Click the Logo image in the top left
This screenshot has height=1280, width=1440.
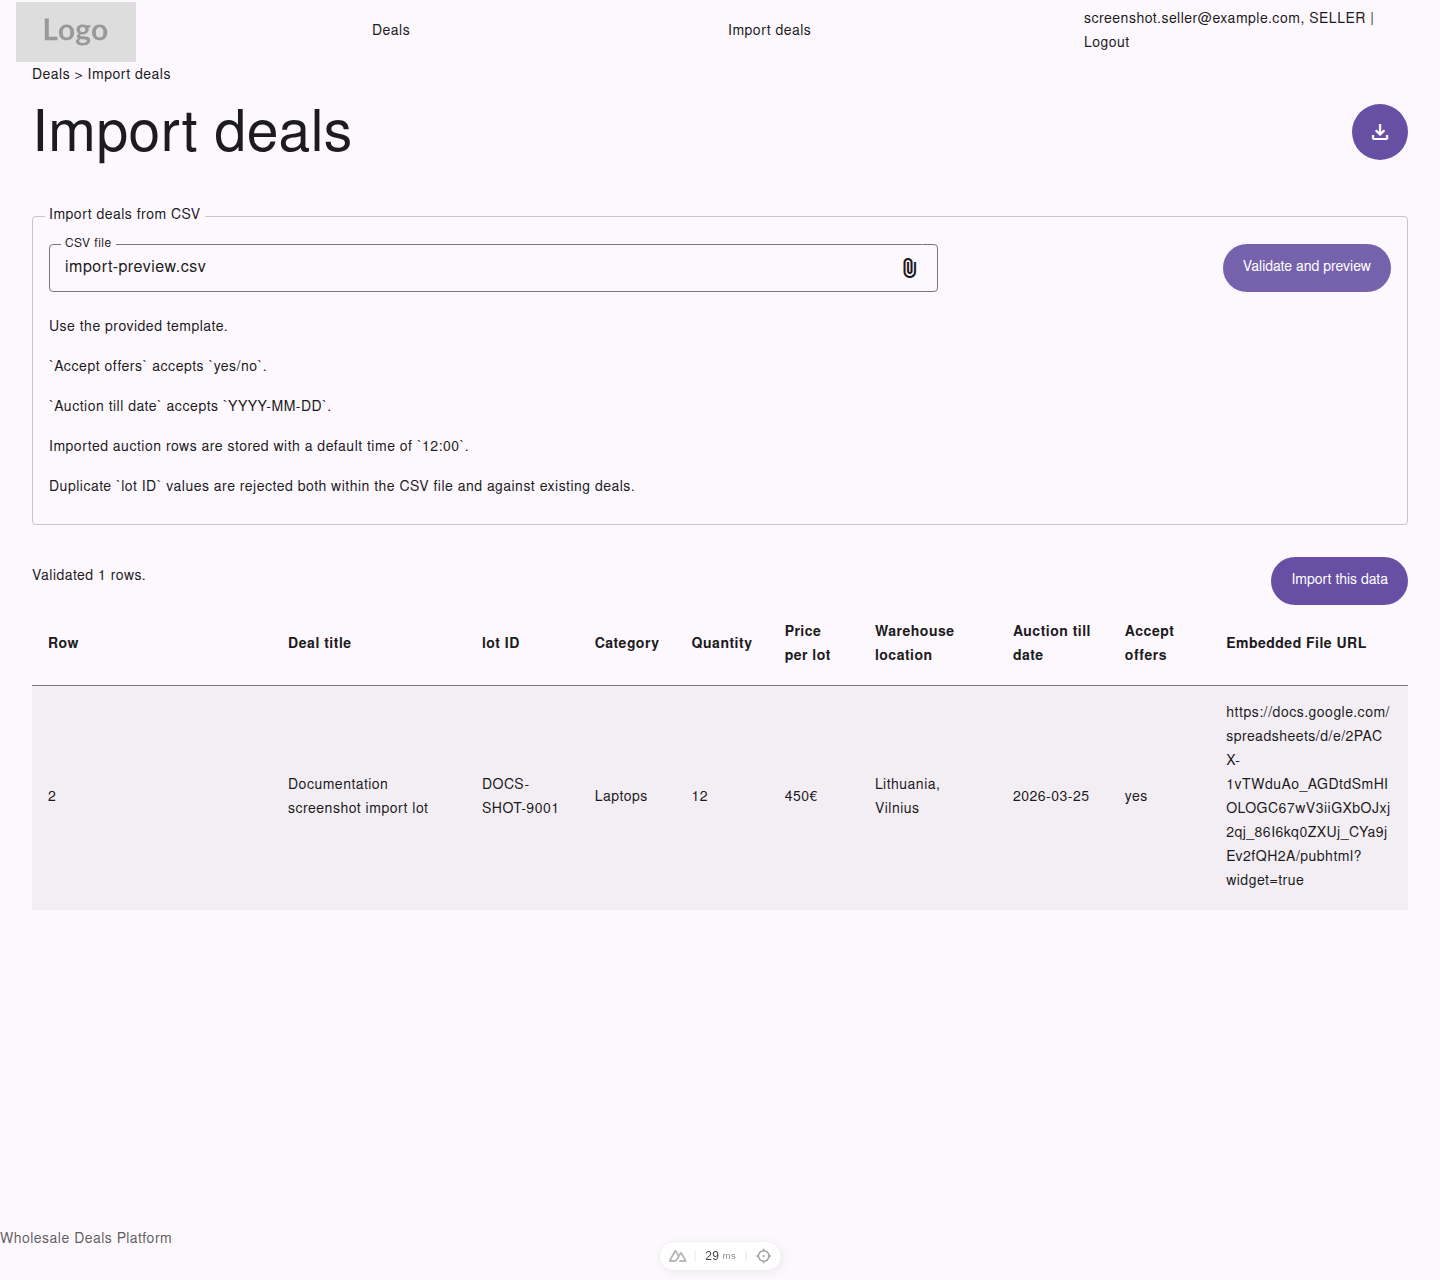coord(75,31)
